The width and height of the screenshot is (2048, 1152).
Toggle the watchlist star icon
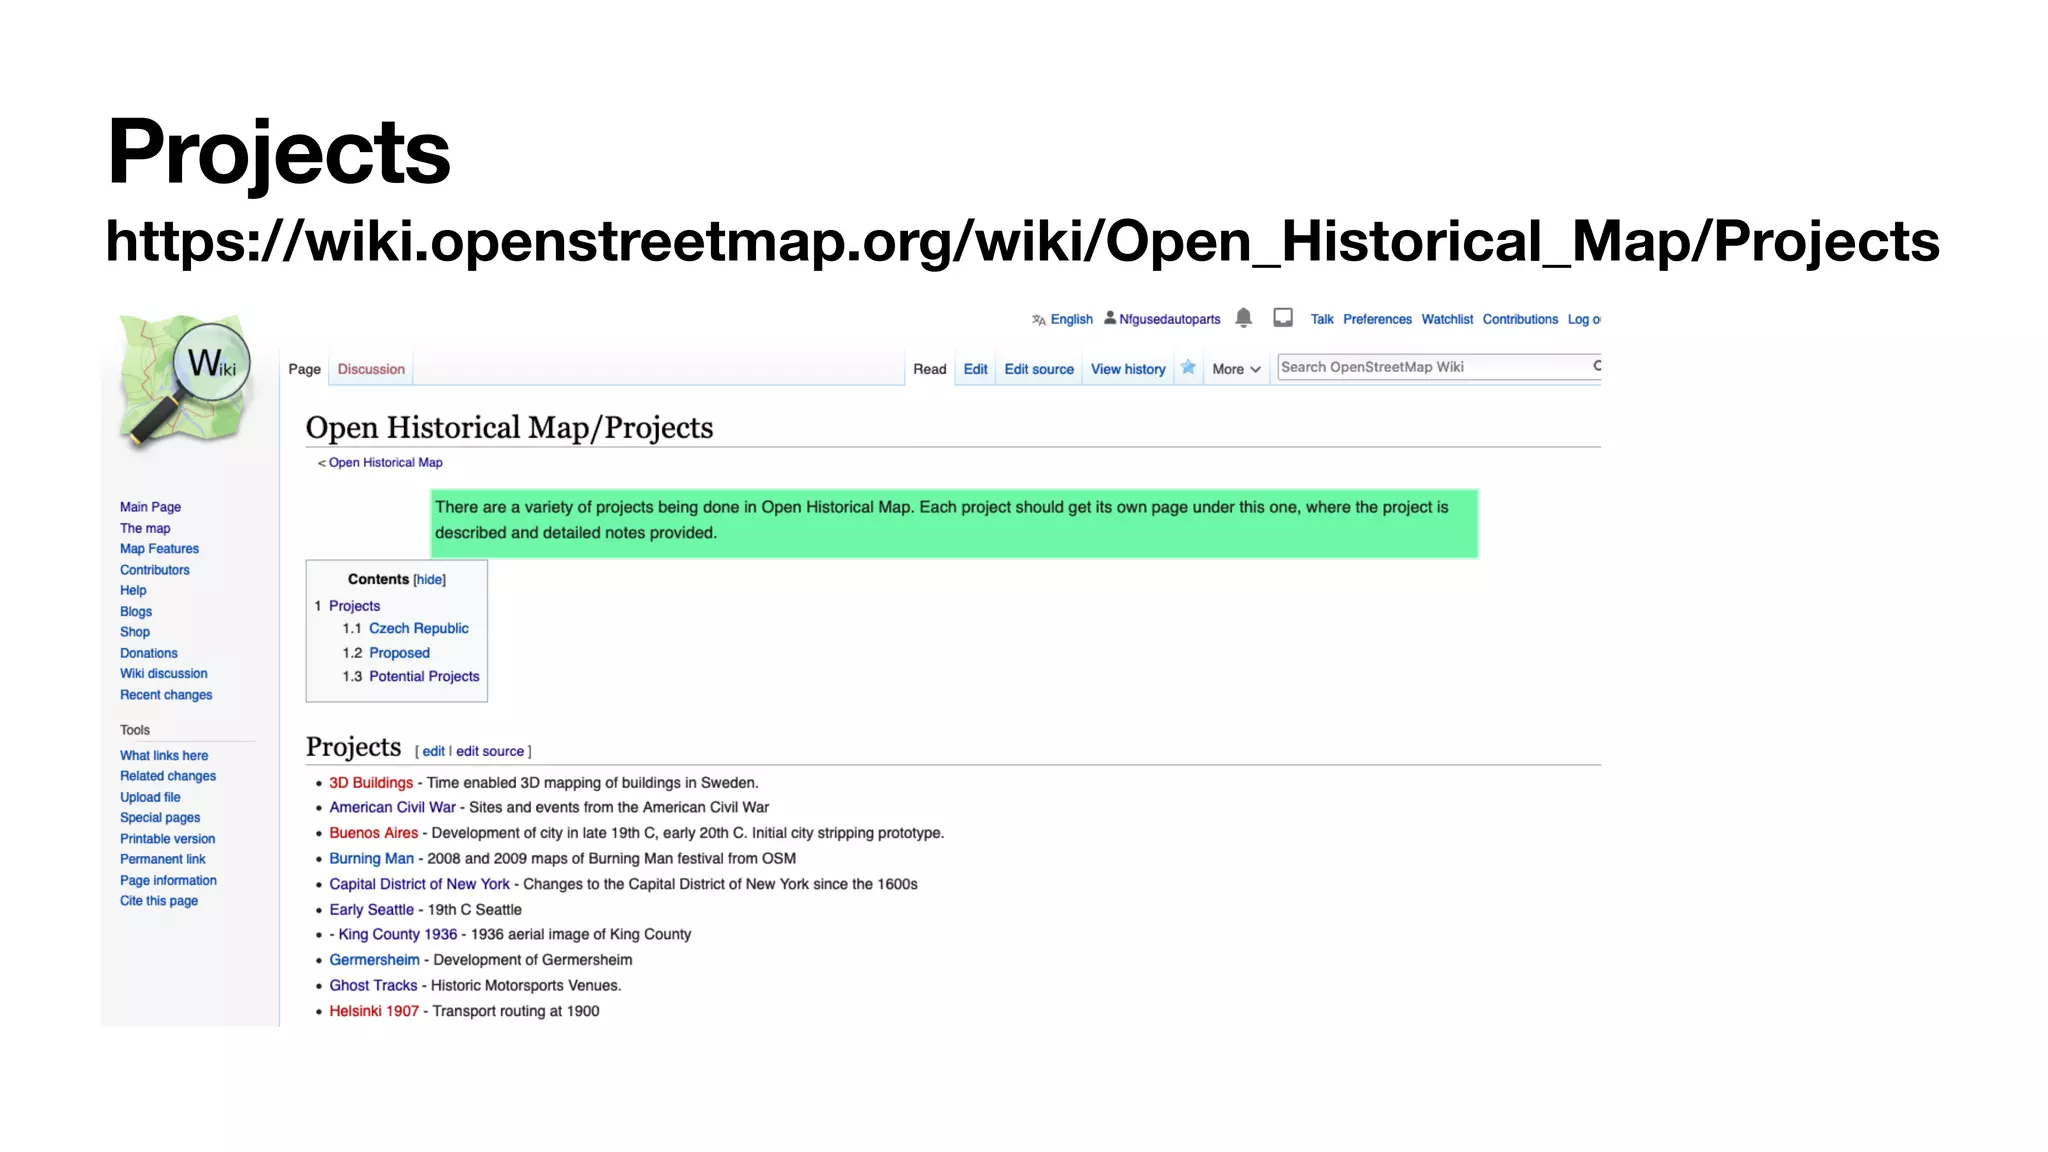click(x=1188, y=367)
